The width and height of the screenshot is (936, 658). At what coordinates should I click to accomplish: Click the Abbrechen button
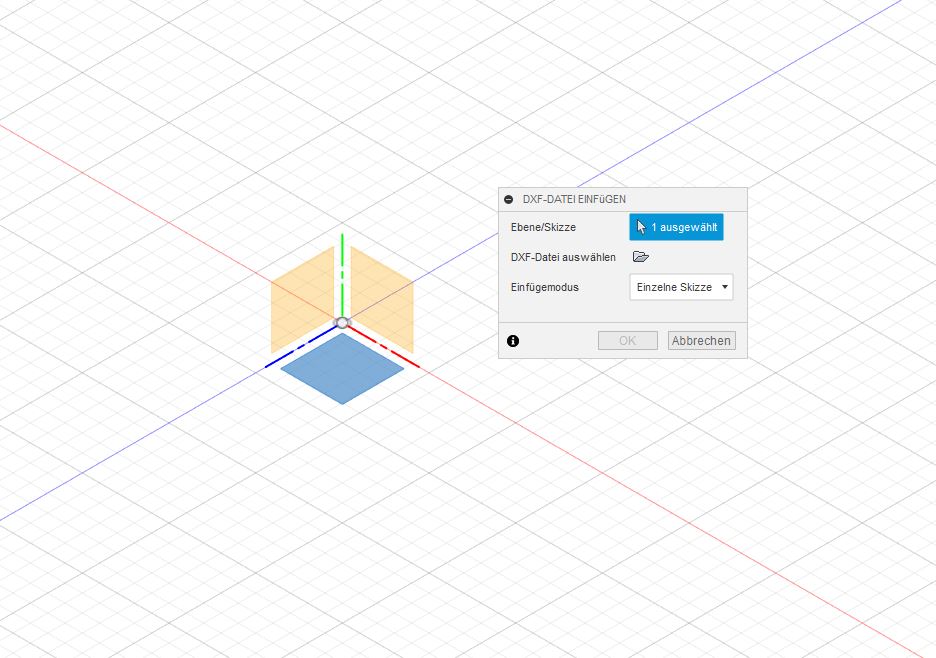pos(701,340)
